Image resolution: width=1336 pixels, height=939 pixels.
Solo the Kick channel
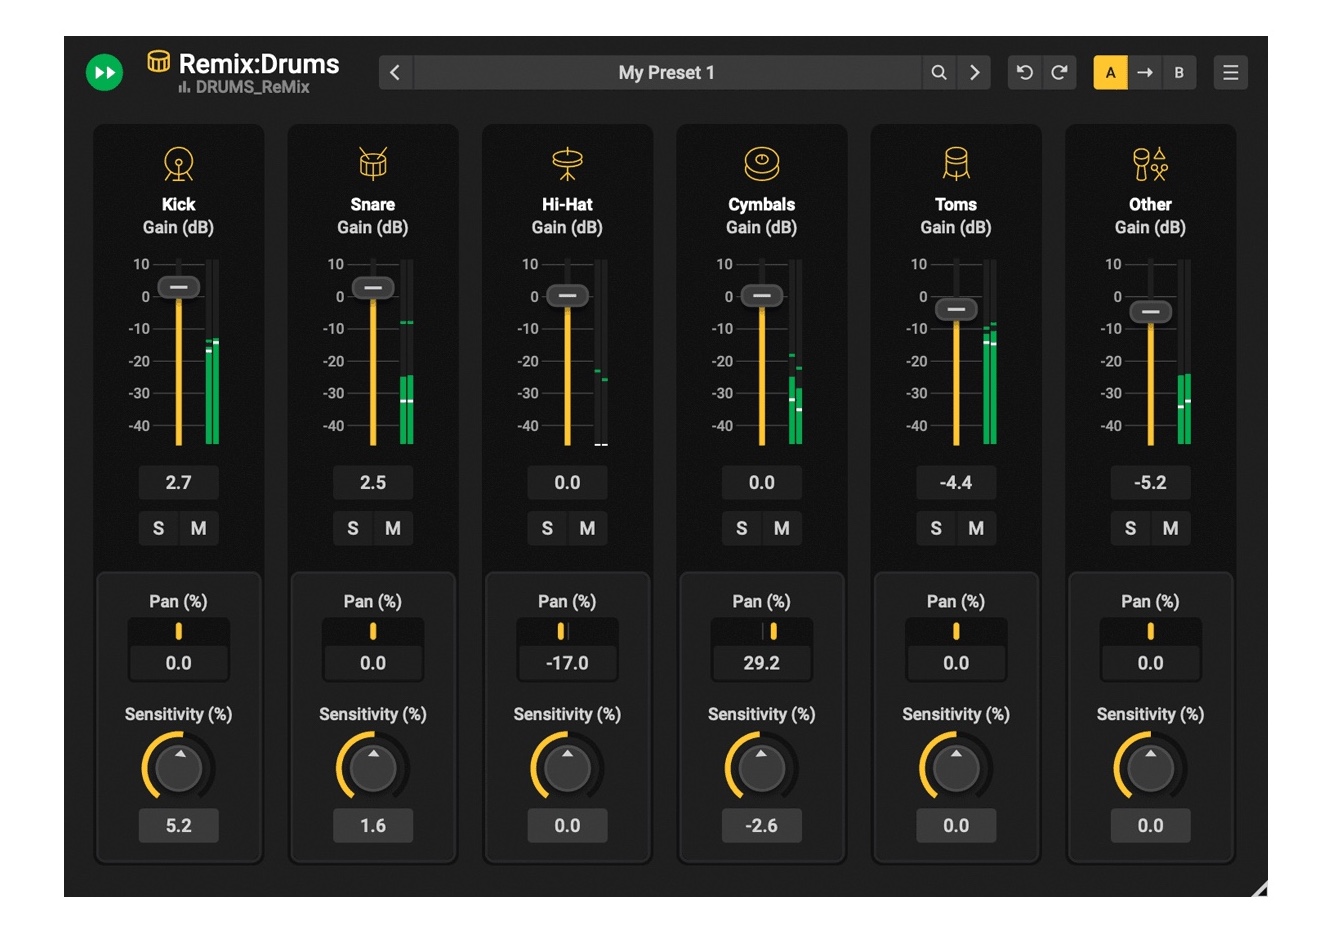157,528
